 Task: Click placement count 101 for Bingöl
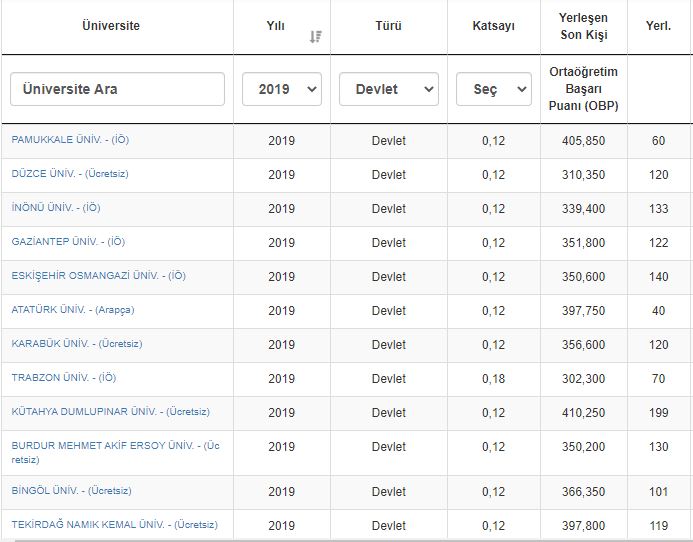659,492
